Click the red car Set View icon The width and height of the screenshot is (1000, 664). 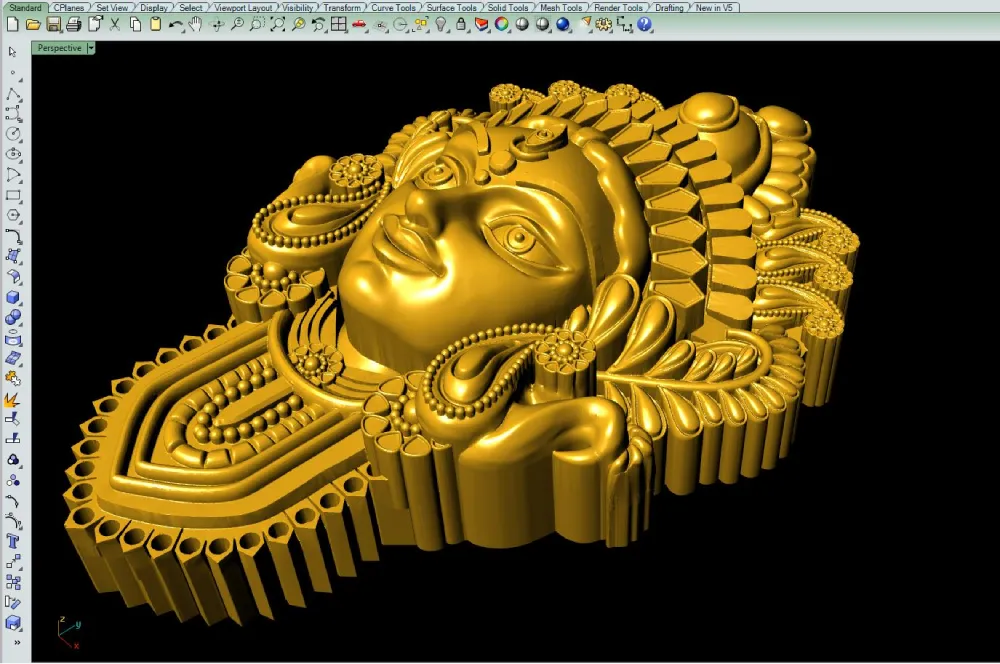point(359,25)
